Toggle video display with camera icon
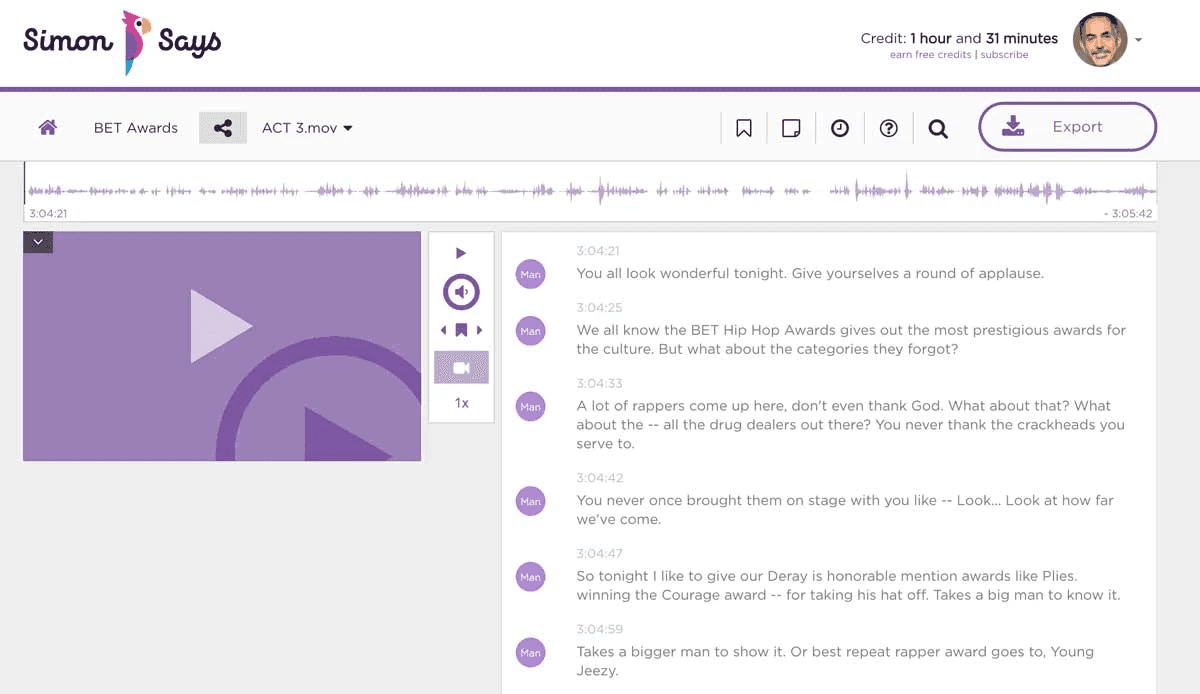This screenshot has width=1200, height=694. (x=461, y=367)
